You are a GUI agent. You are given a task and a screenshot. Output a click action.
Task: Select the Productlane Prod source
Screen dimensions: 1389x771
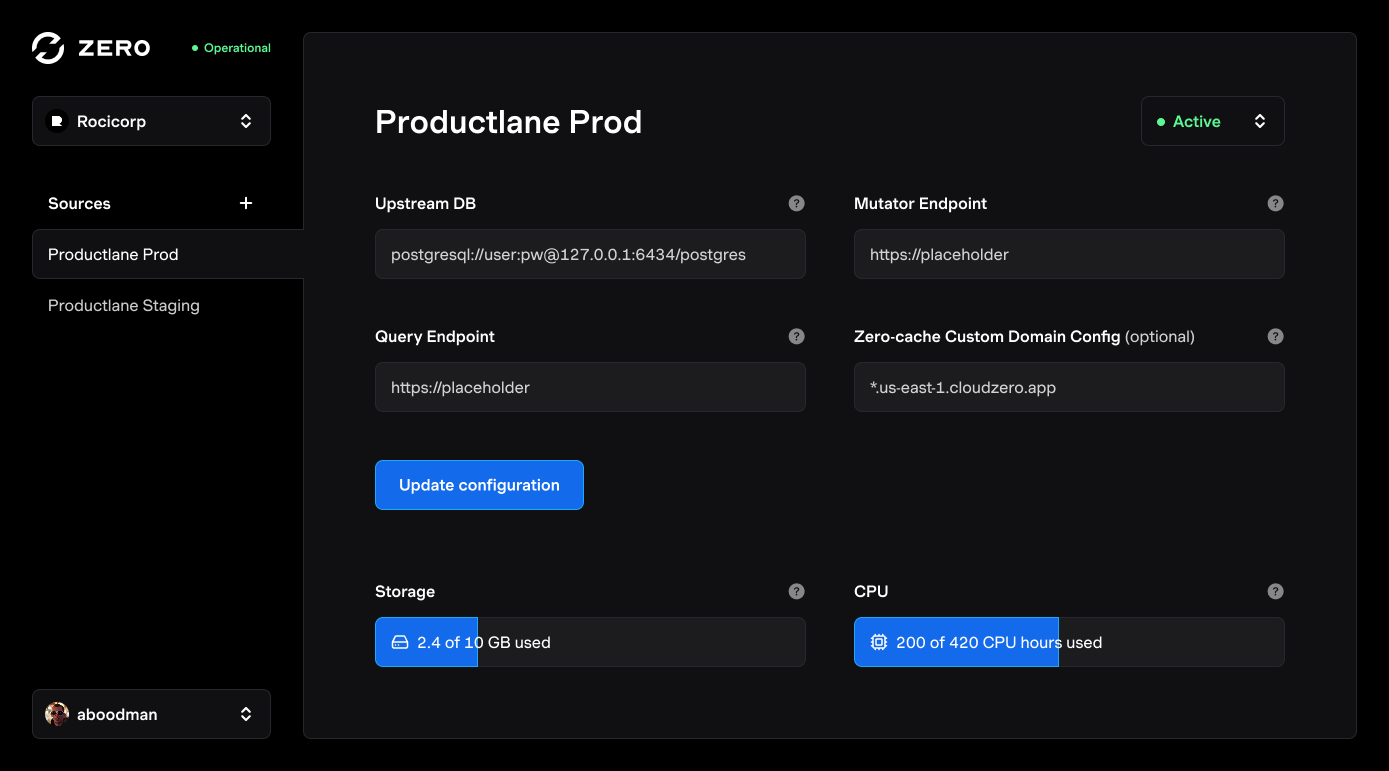pos(113,254)
